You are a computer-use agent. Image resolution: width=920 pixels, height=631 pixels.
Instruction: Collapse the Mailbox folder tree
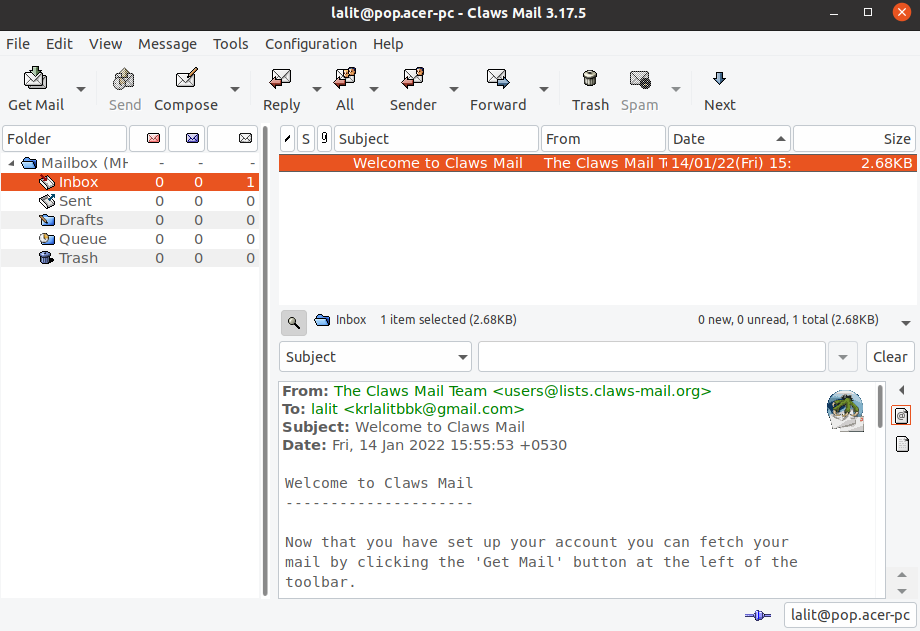click(x=12, y=163)
